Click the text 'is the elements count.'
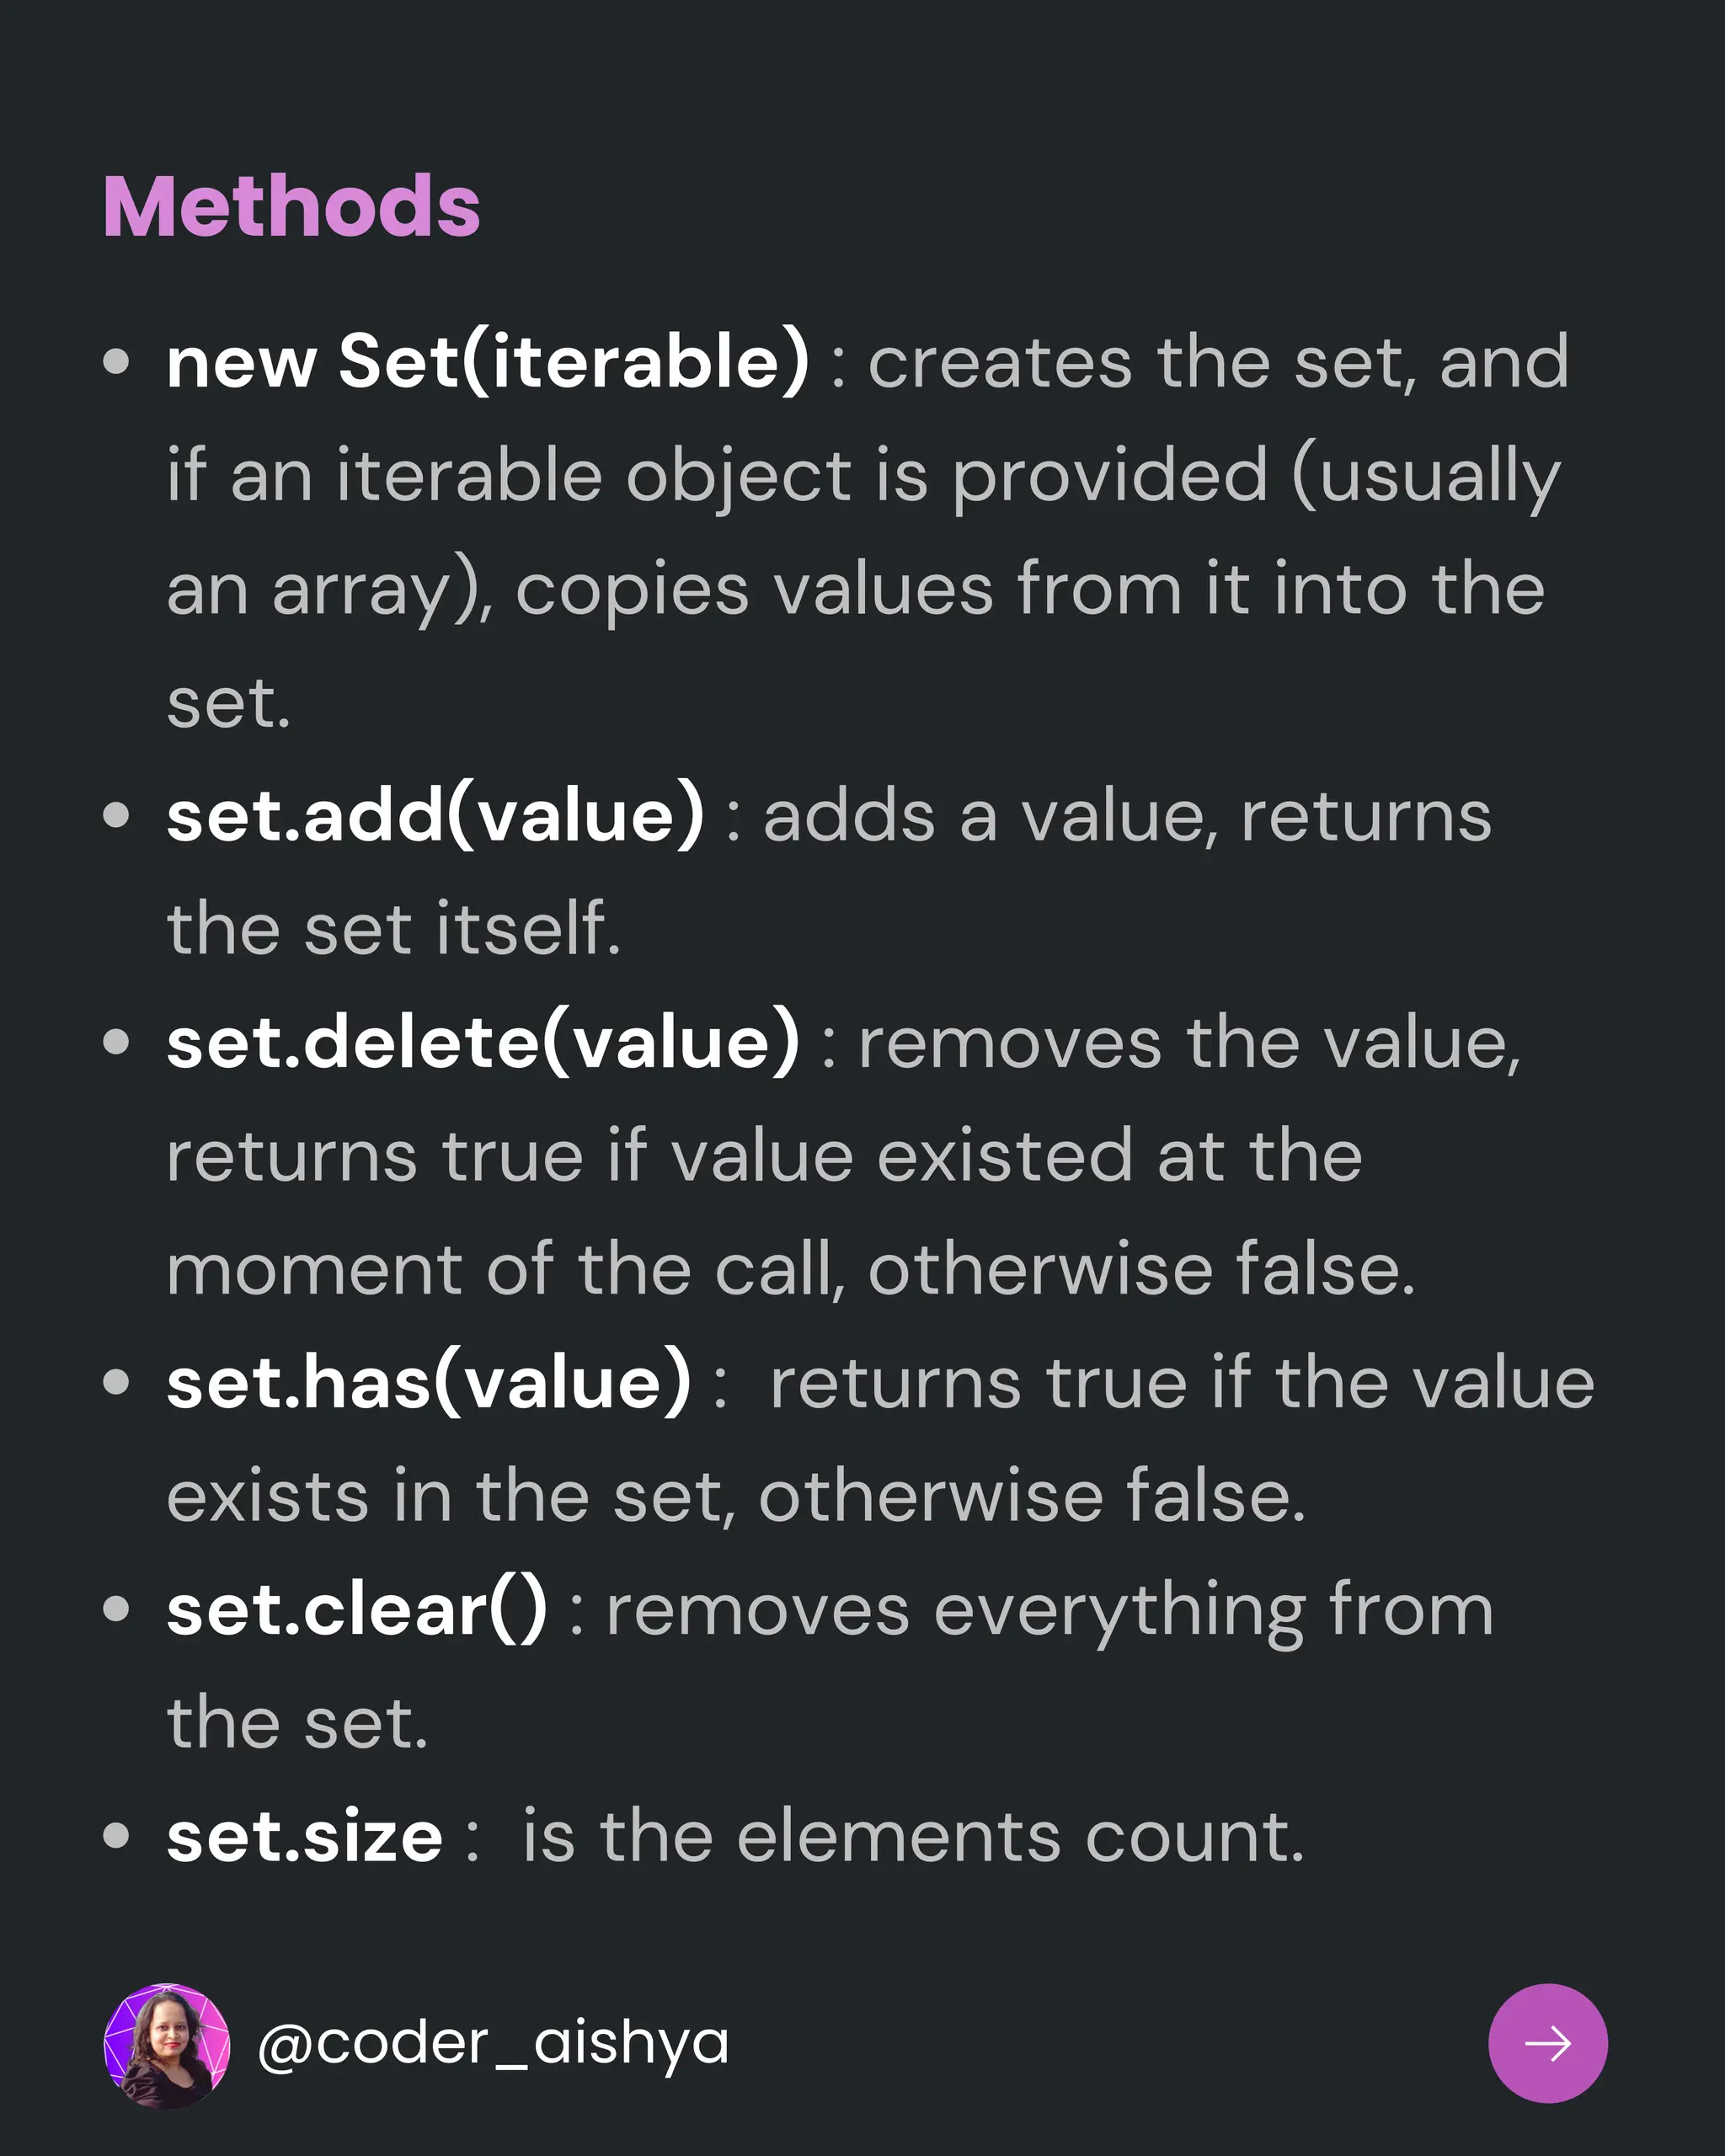The image size is (1725, 2156). [913, 1837]
